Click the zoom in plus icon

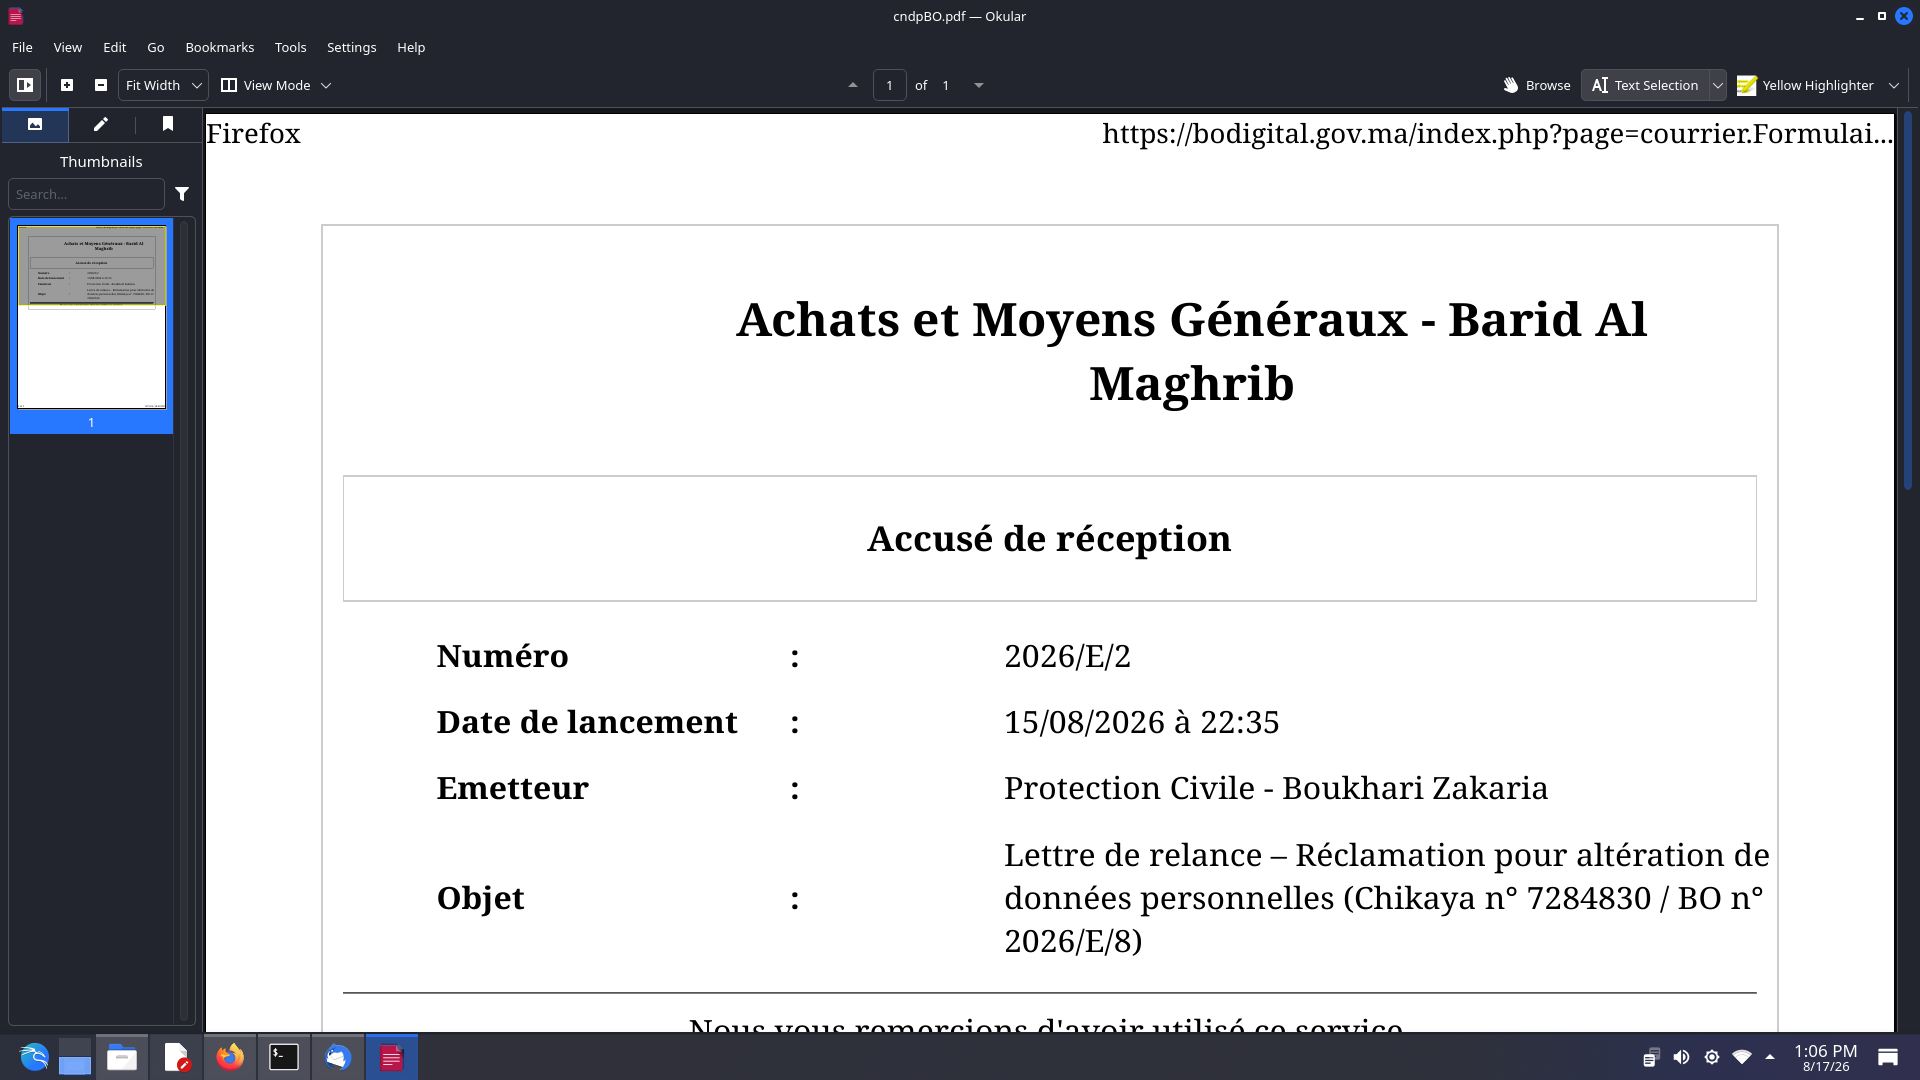pos(67,85)
